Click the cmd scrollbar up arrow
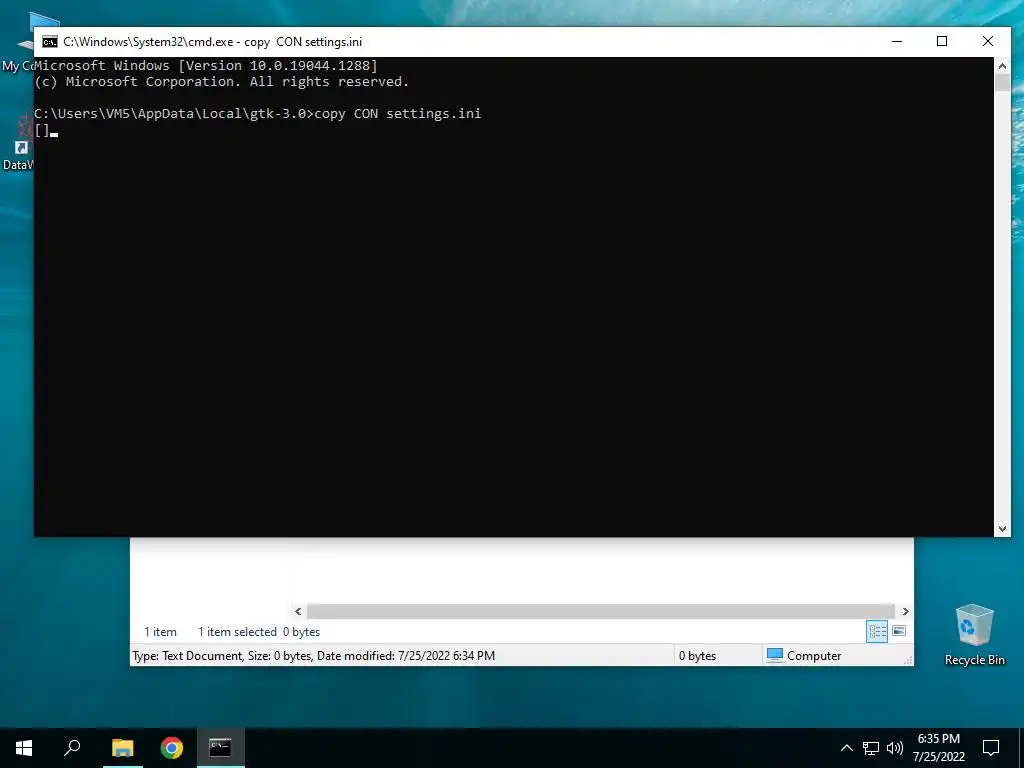 click(1002, 65)
